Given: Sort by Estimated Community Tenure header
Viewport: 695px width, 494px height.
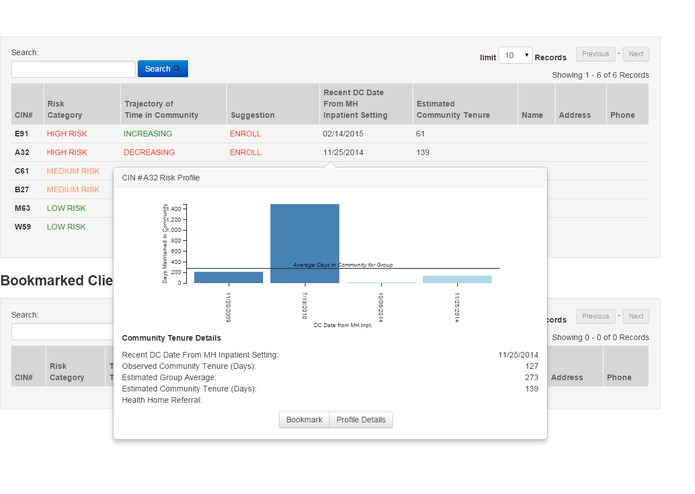Looking at the screenshot, I should click(465, 104).
